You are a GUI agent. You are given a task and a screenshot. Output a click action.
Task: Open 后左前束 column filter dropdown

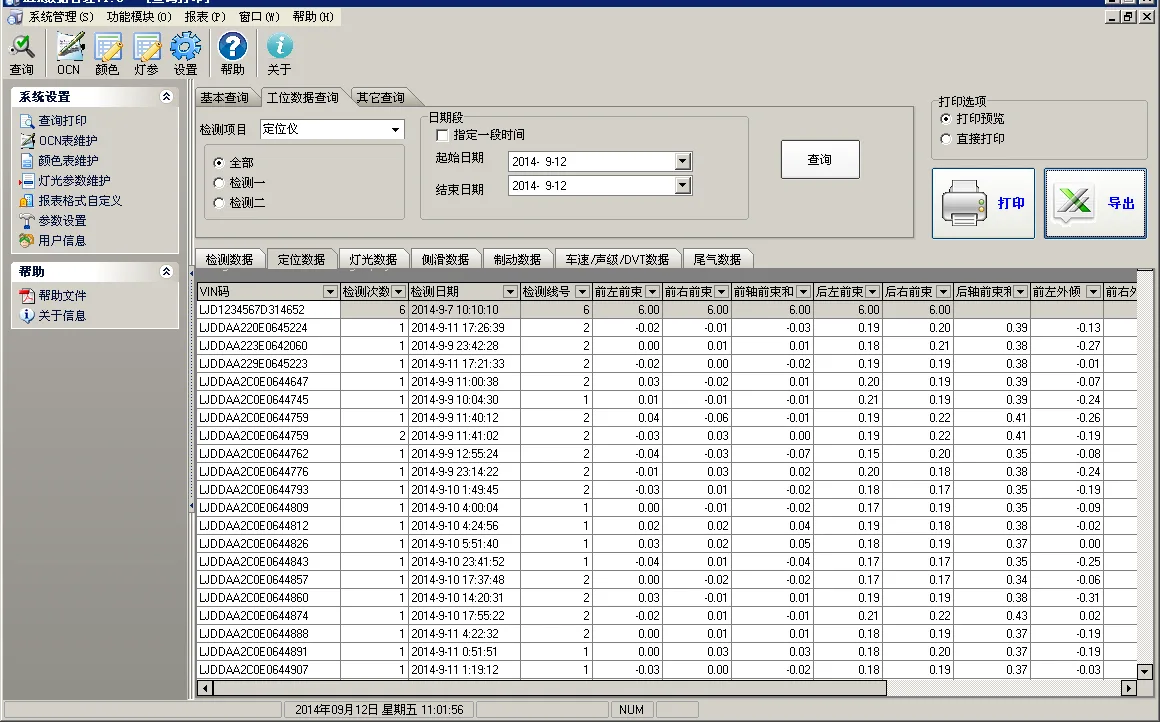(x=872, y=292)
